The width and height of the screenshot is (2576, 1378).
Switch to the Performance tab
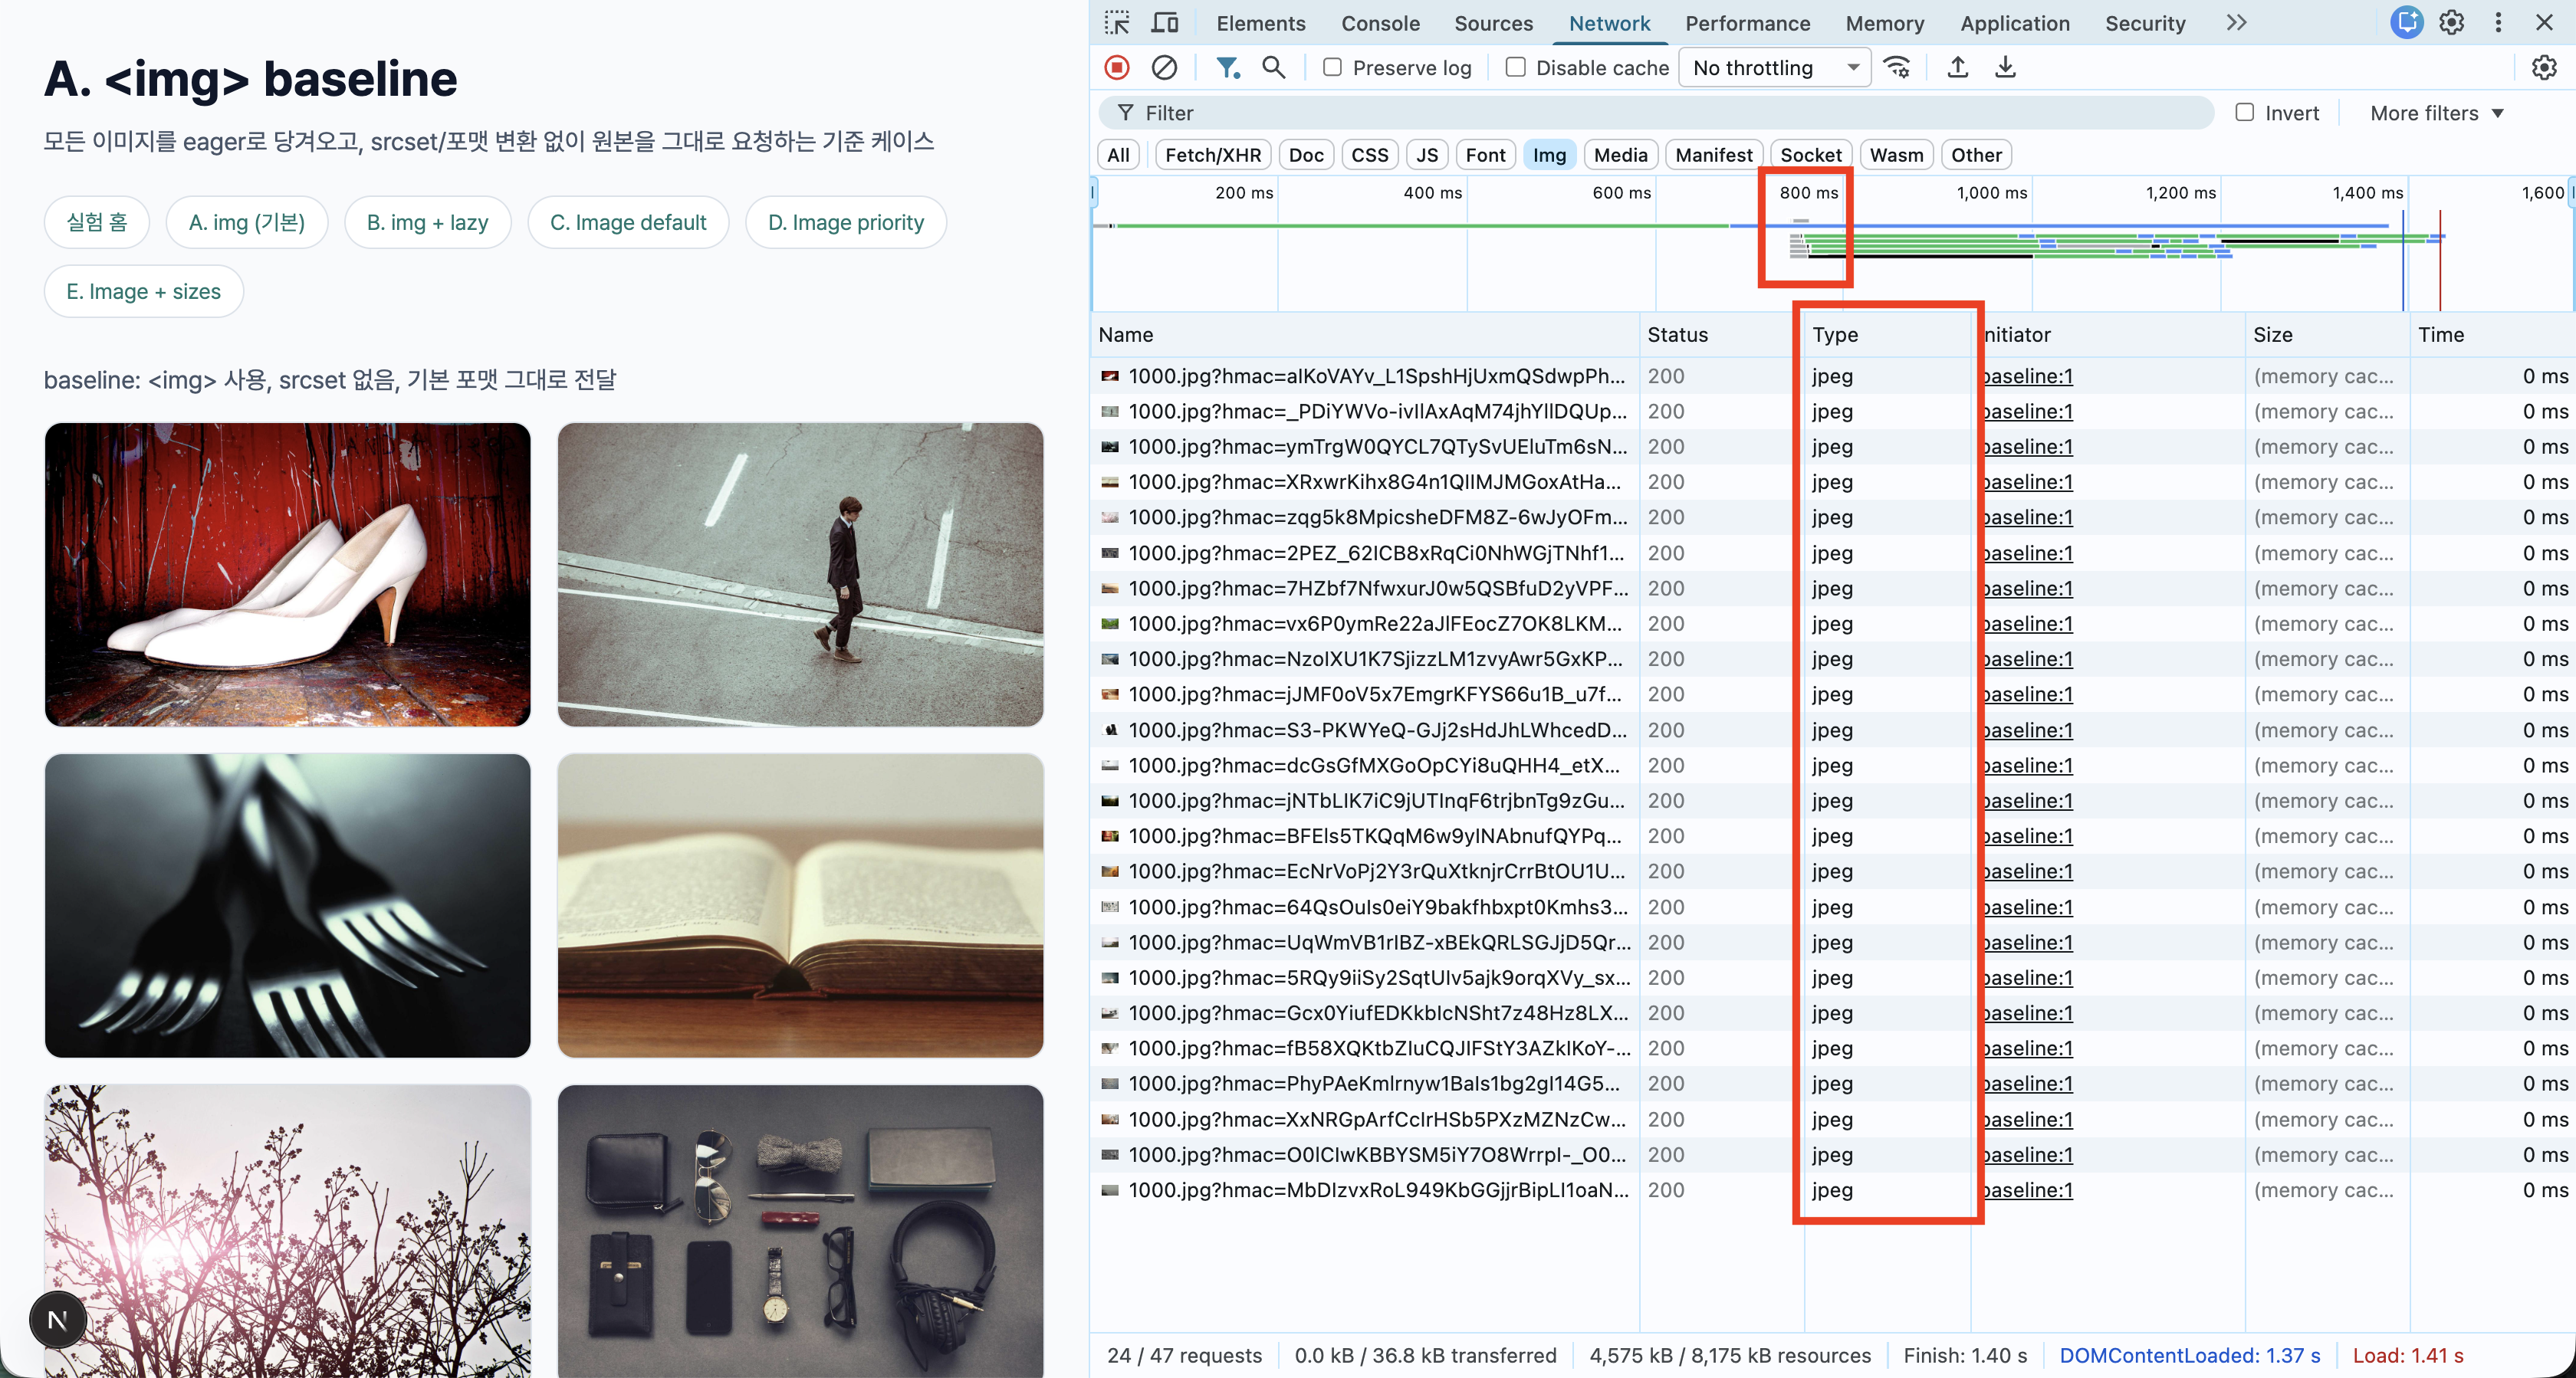[x=1747, y=23]
